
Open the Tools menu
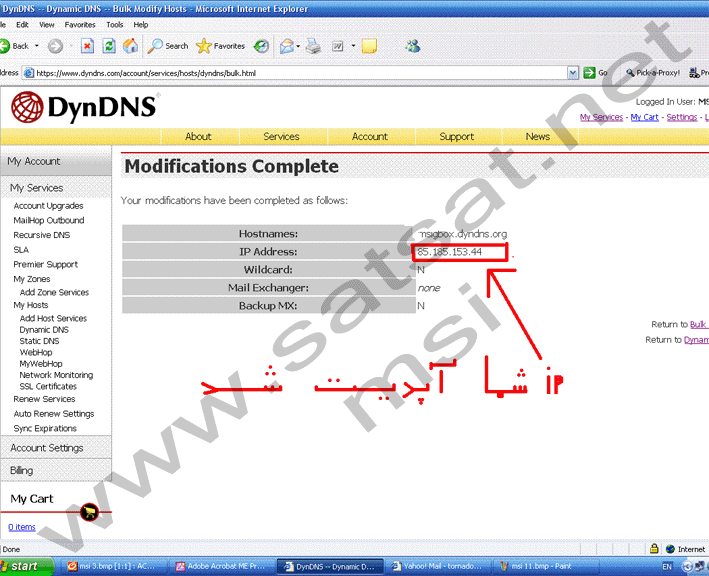[x=115, y=25]
